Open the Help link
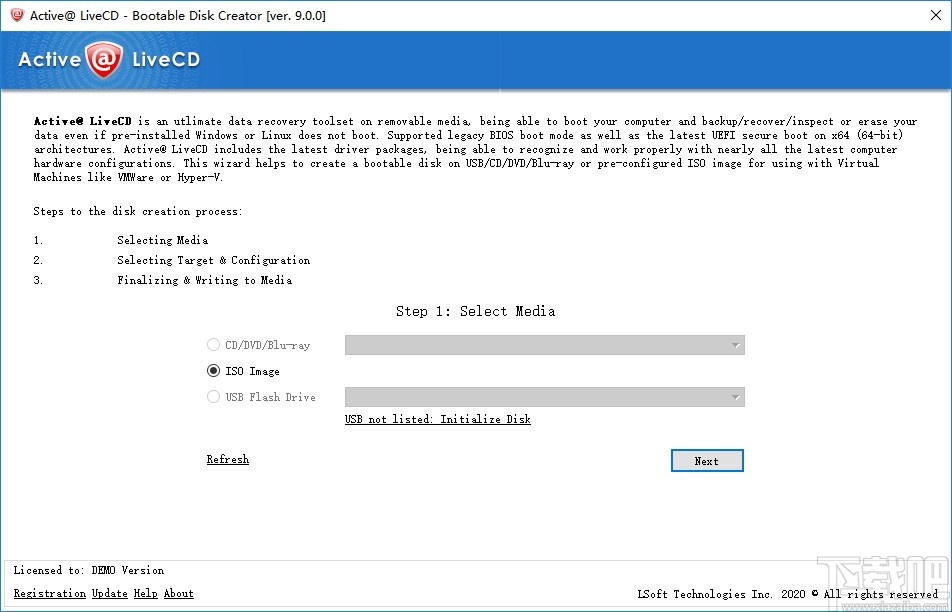The image size is (952, 612). click(146, 593)
